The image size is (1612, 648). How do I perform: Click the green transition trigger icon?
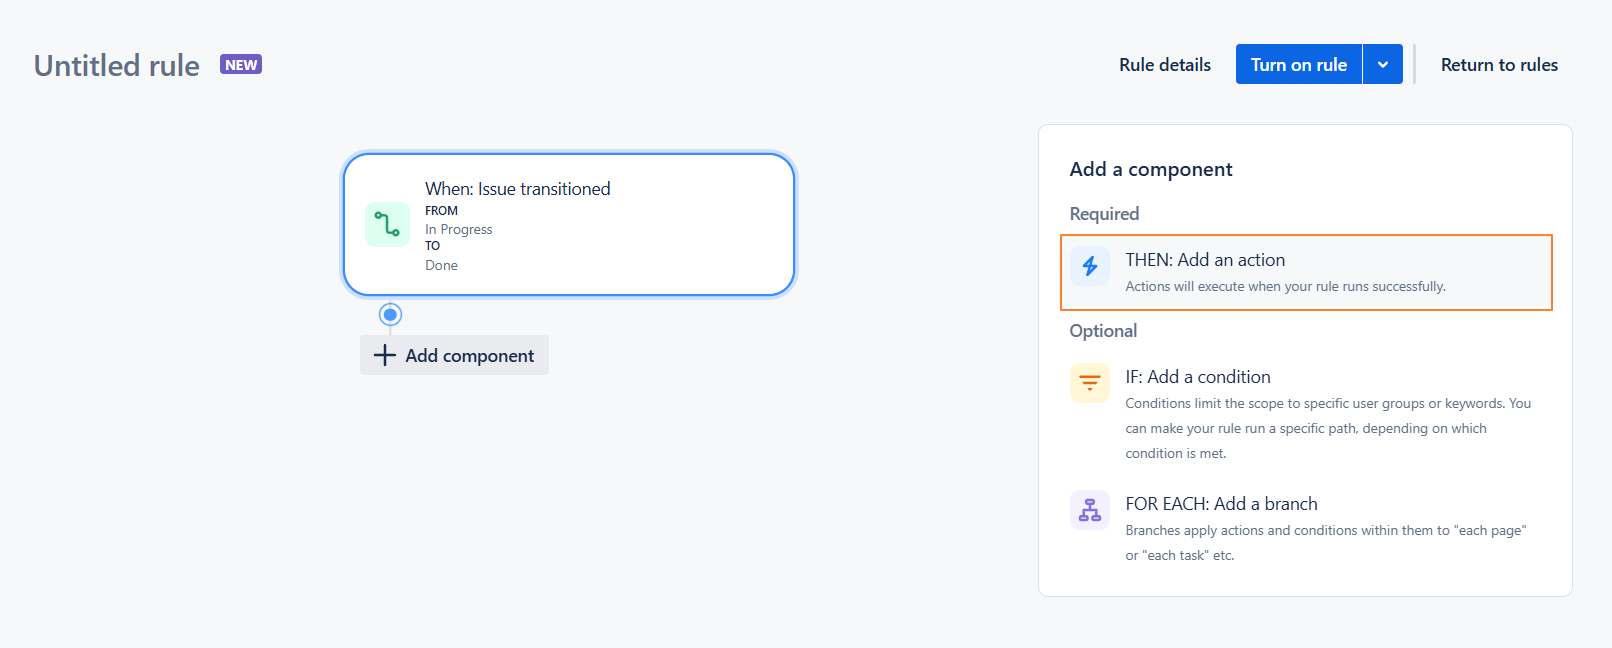387,224
